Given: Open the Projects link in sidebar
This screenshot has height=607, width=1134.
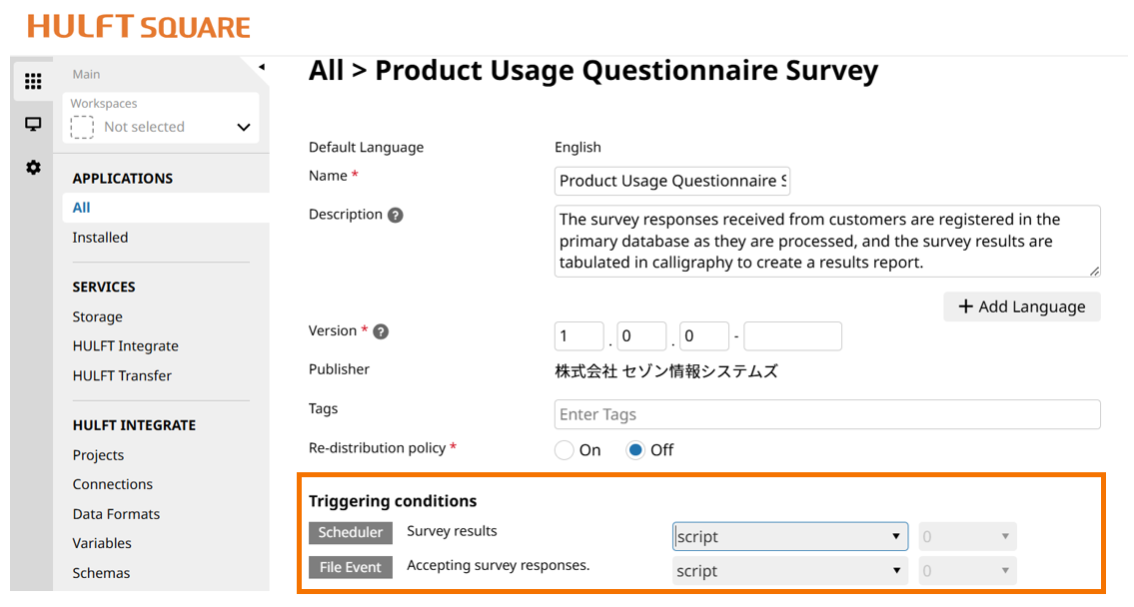Looking at the screenshot, I should coord(98,455).
